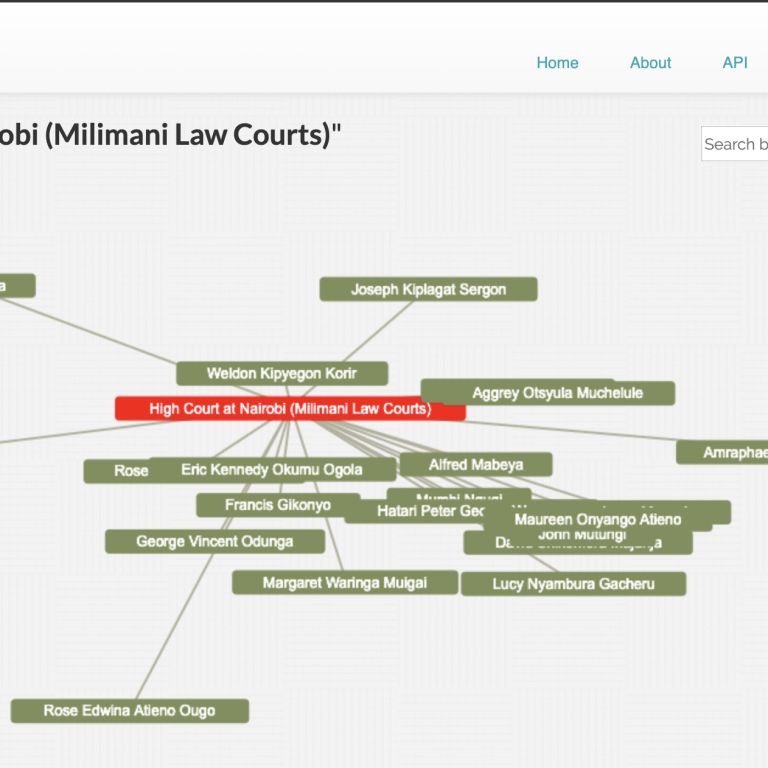Select the Lucy Nyambura Gacheru node
The image size is (768, 768).
click(x=573, y=584)
